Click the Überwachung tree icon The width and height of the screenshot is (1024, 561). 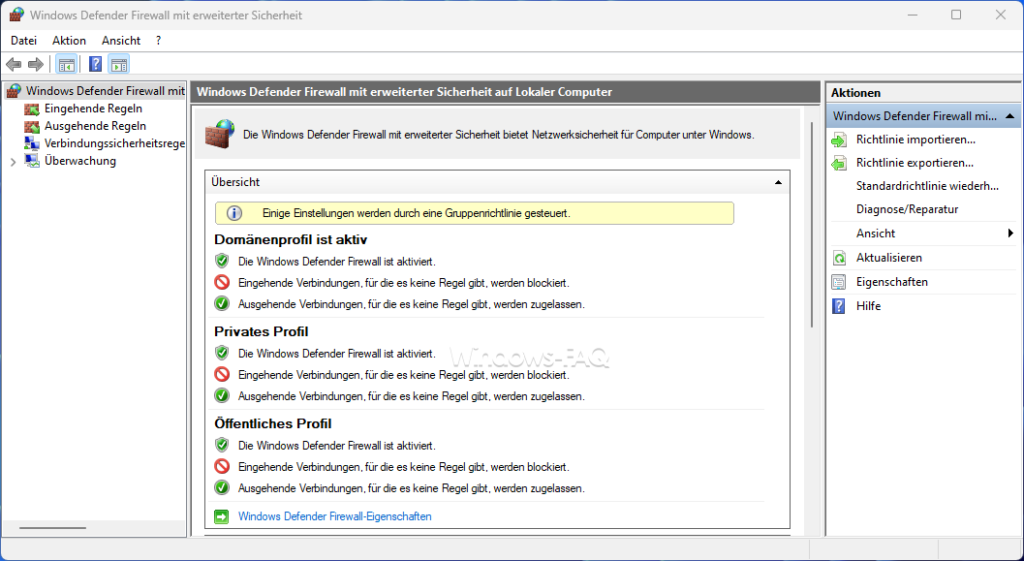coord(32,161)
